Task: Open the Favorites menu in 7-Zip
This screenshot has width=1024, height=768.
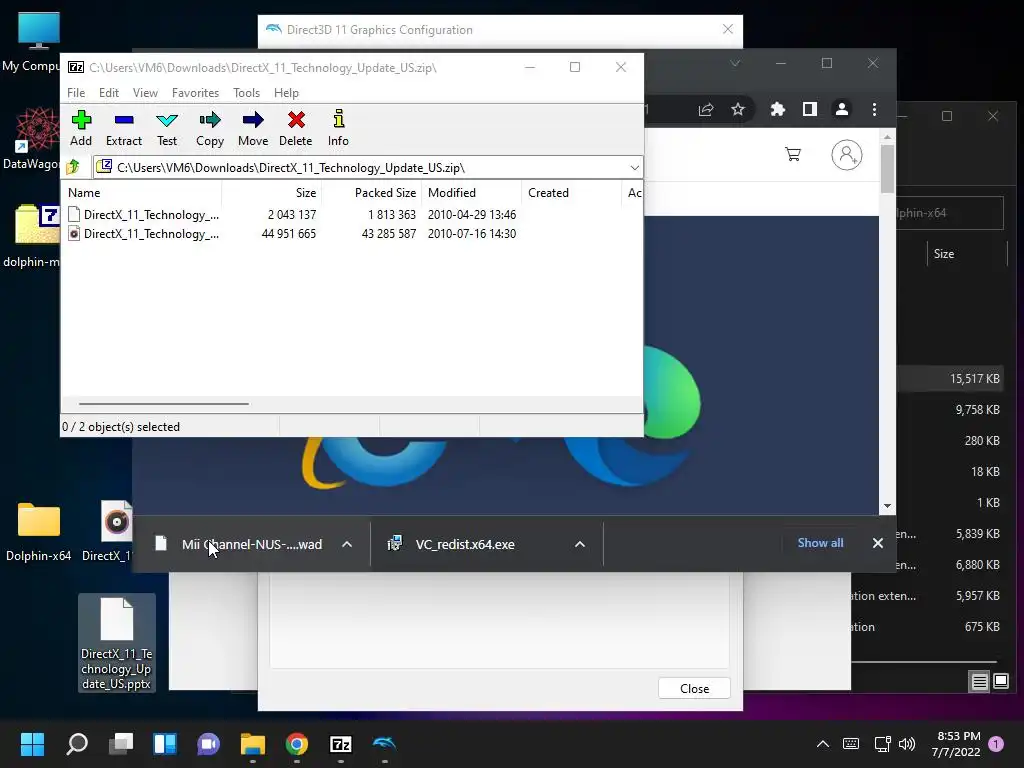Action: click(x=195, y=93)
